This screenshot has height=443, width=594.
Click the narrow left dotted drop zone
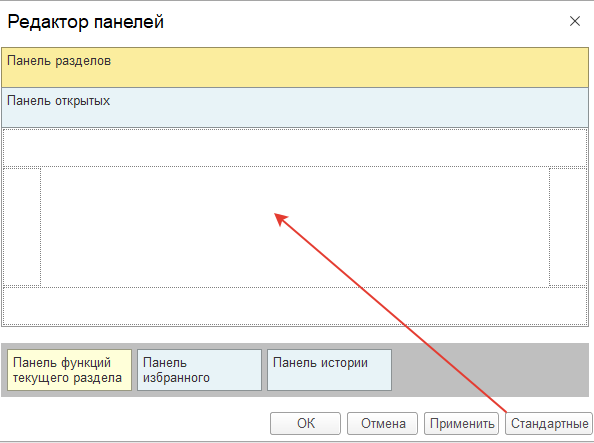point(22,227)
